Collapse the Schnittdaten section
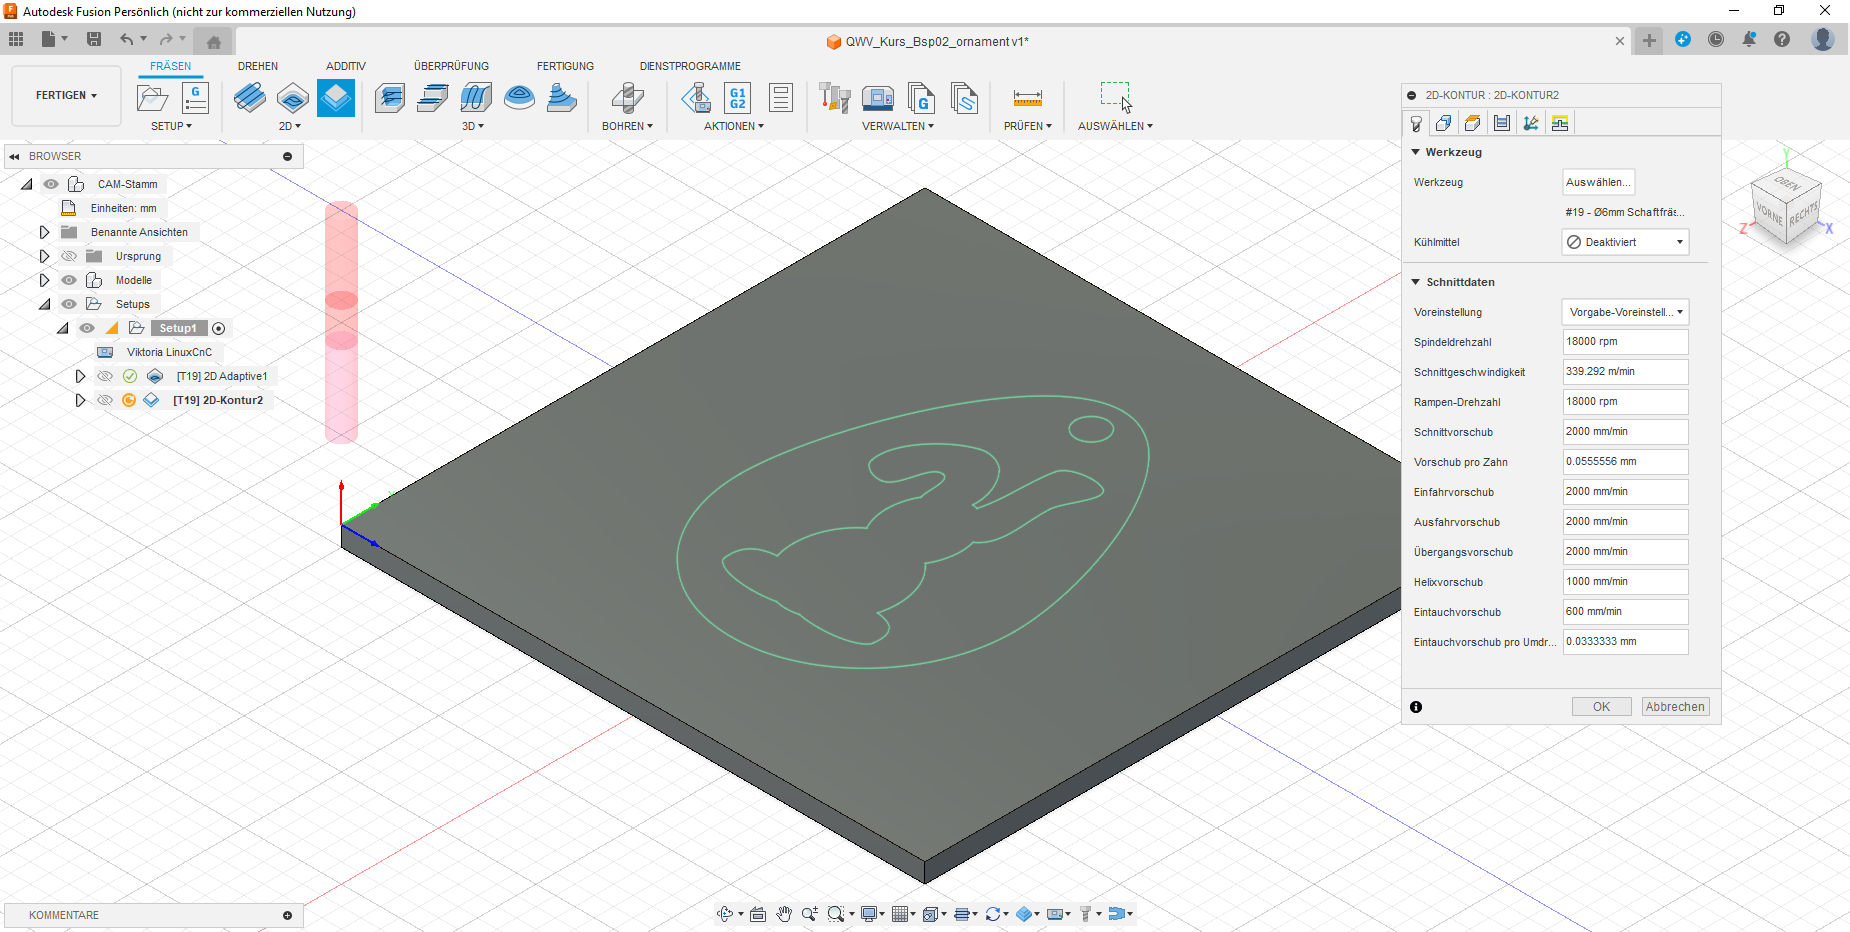Screen dimensions: 1850x932 pyautogui.click(x=1416, y=282)
